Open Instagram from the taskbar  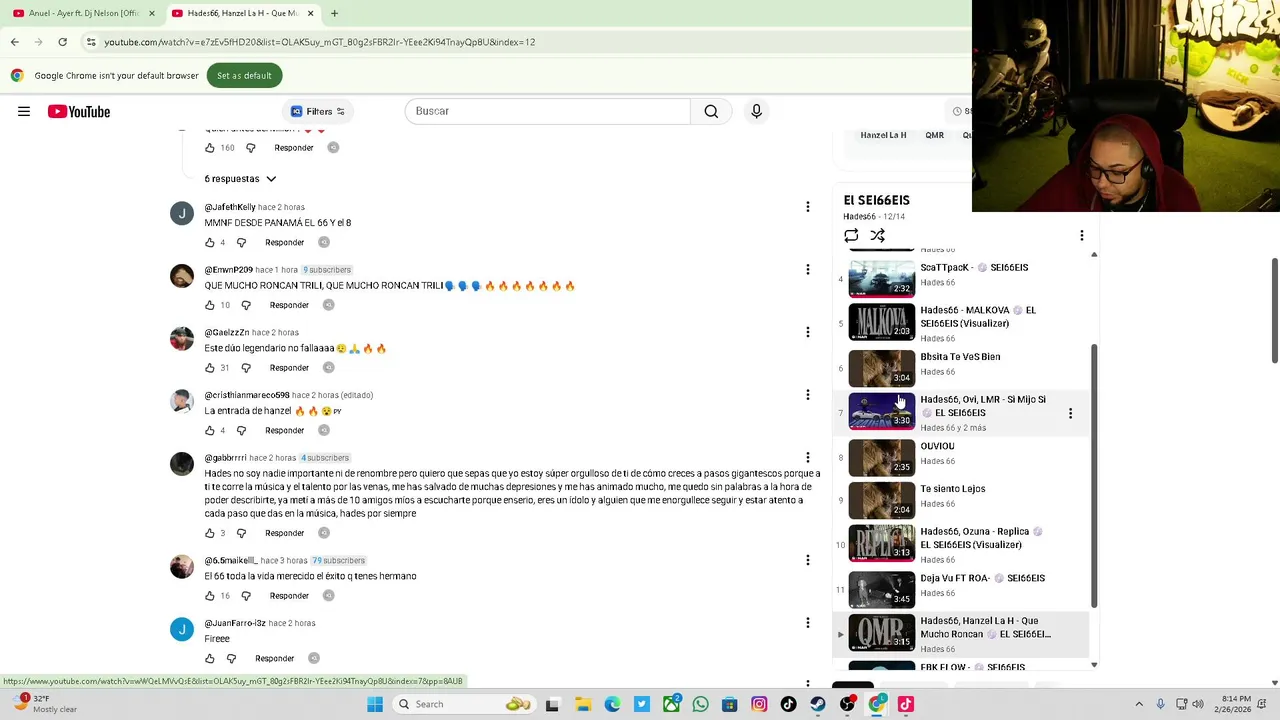[759, 704]
